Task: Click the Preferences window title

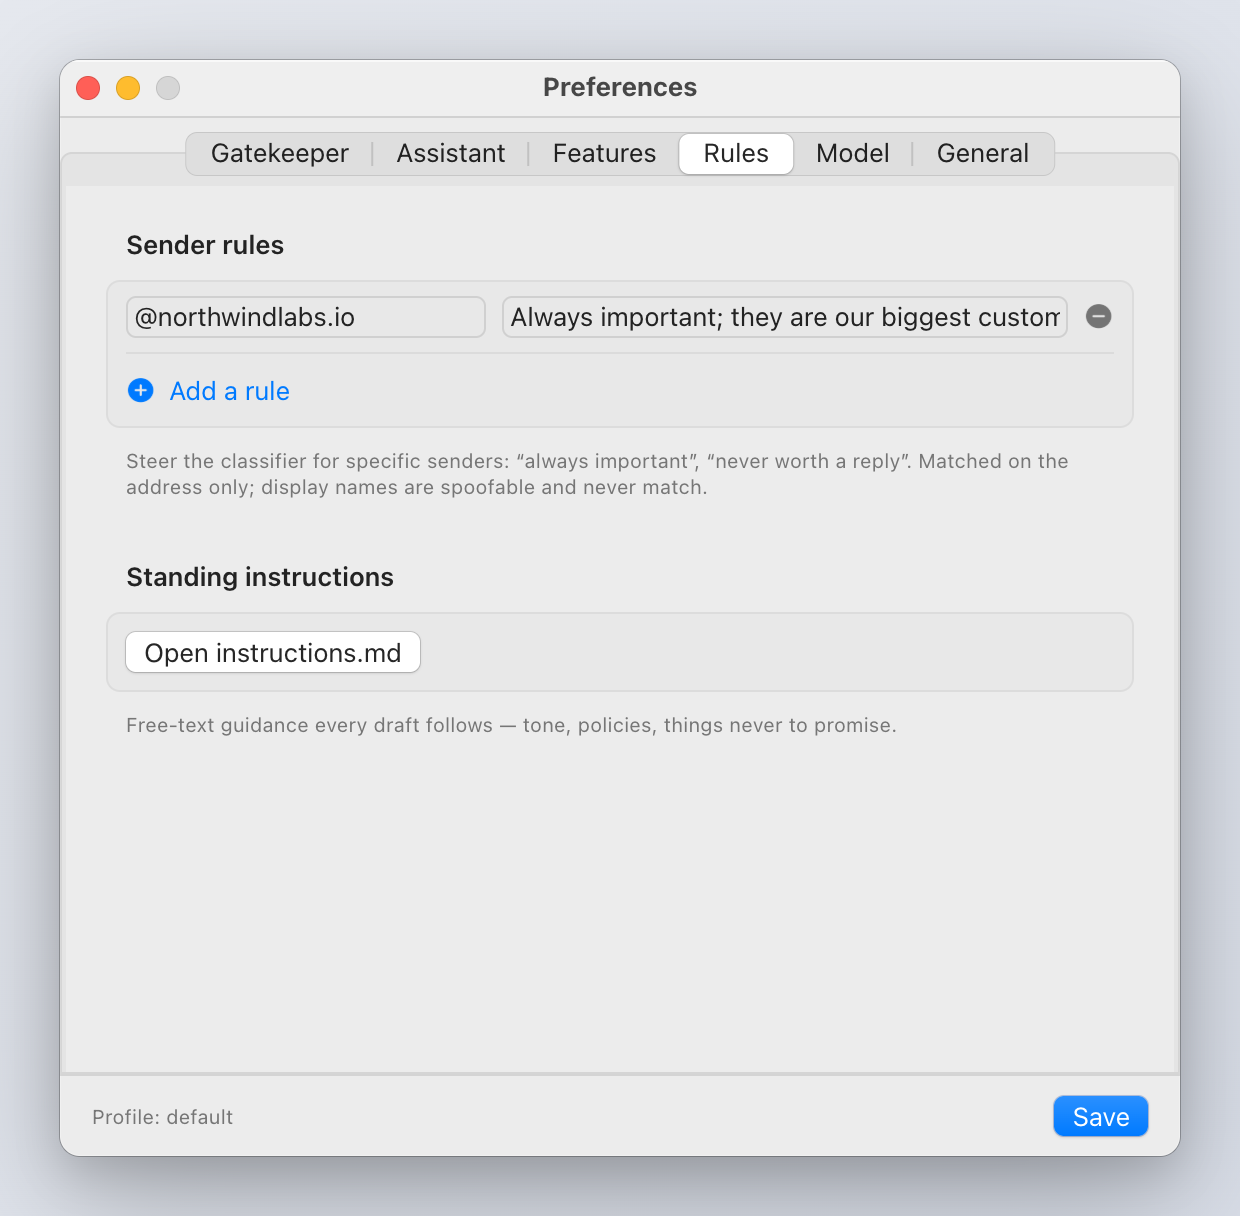Action: coord(620,87)
